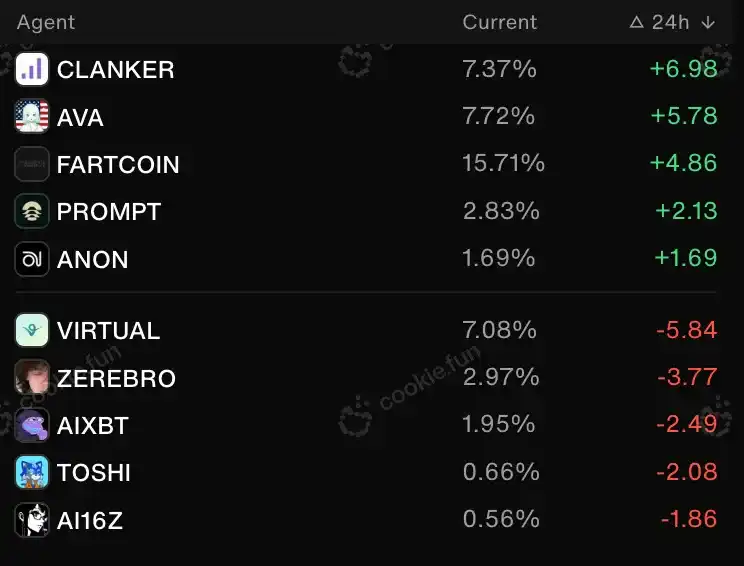Click the AI16Z avatar icon
This screenshot has width=744, height=566.
[x=32, y=520]
